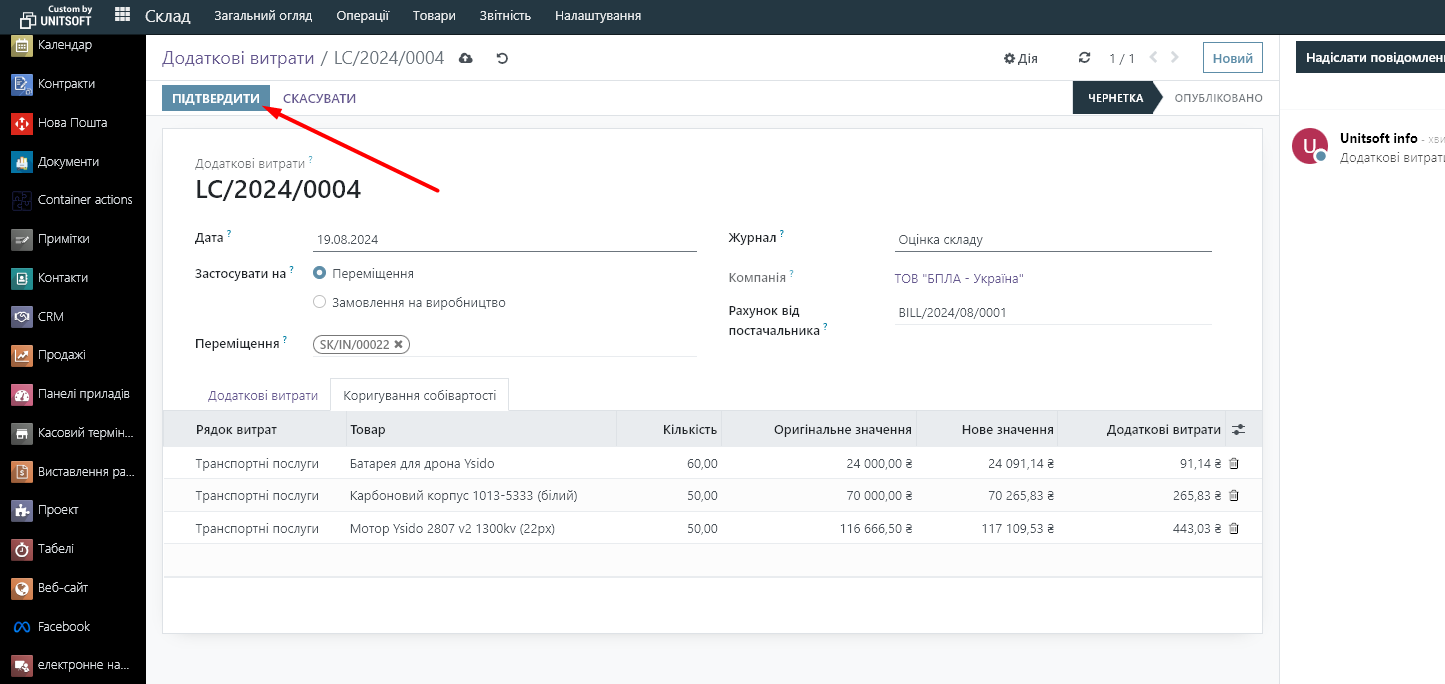Delete the Батарея для дрона Ysido row

1234,464
